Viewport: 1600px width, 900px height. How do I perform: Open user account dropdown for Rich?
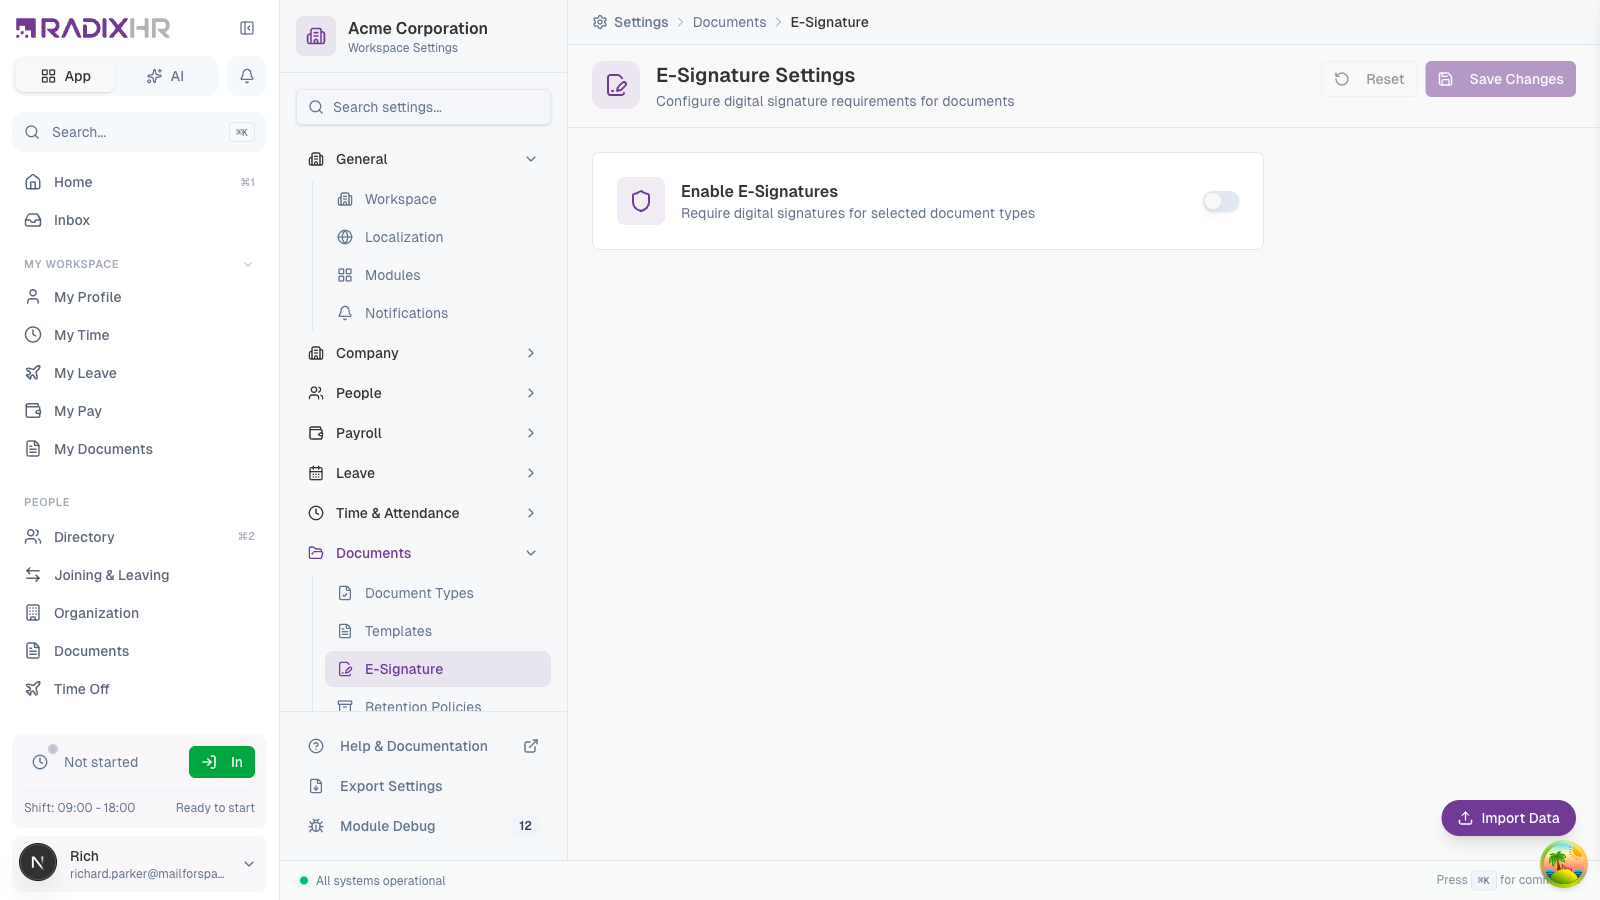[249, 864]
